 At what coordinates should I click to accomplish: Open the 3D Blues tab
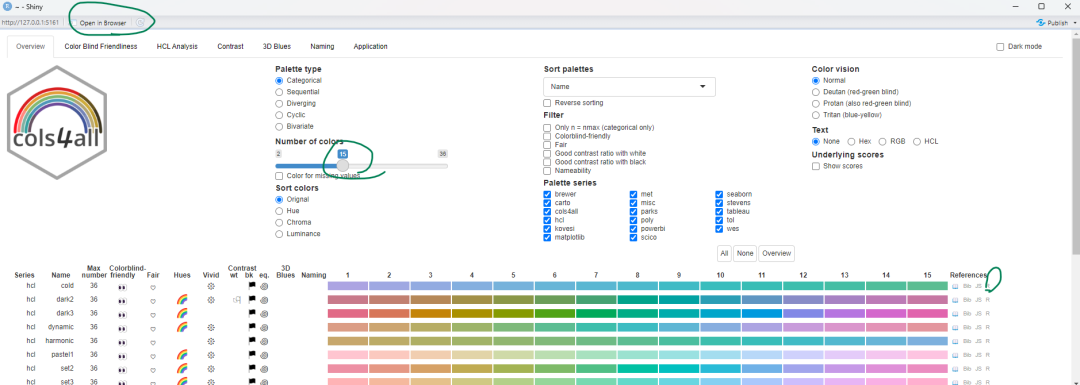coord(277,47)
